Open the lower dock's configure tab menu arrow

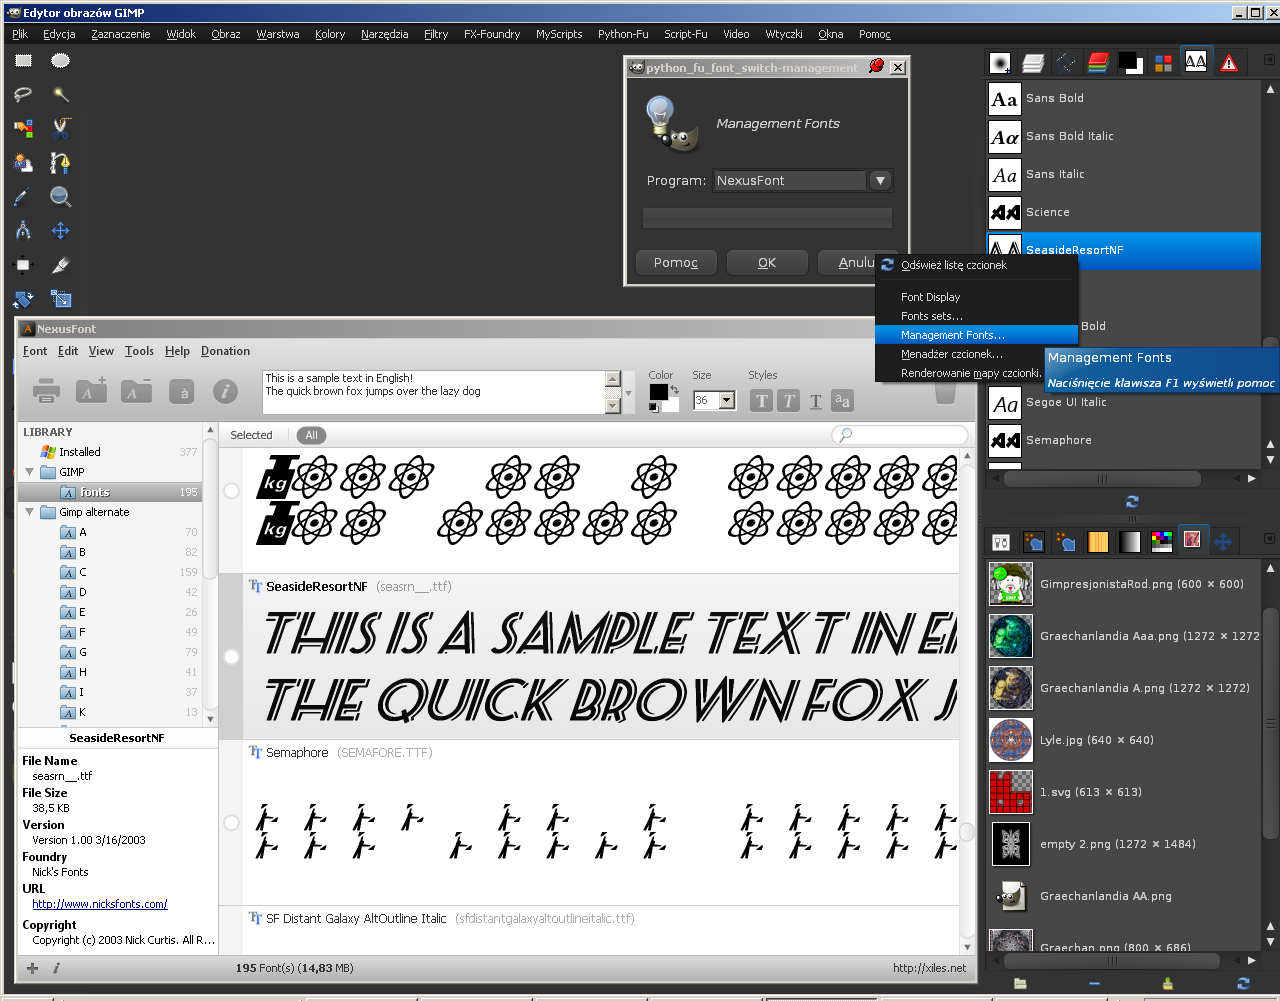click(x=1269, y=539)
